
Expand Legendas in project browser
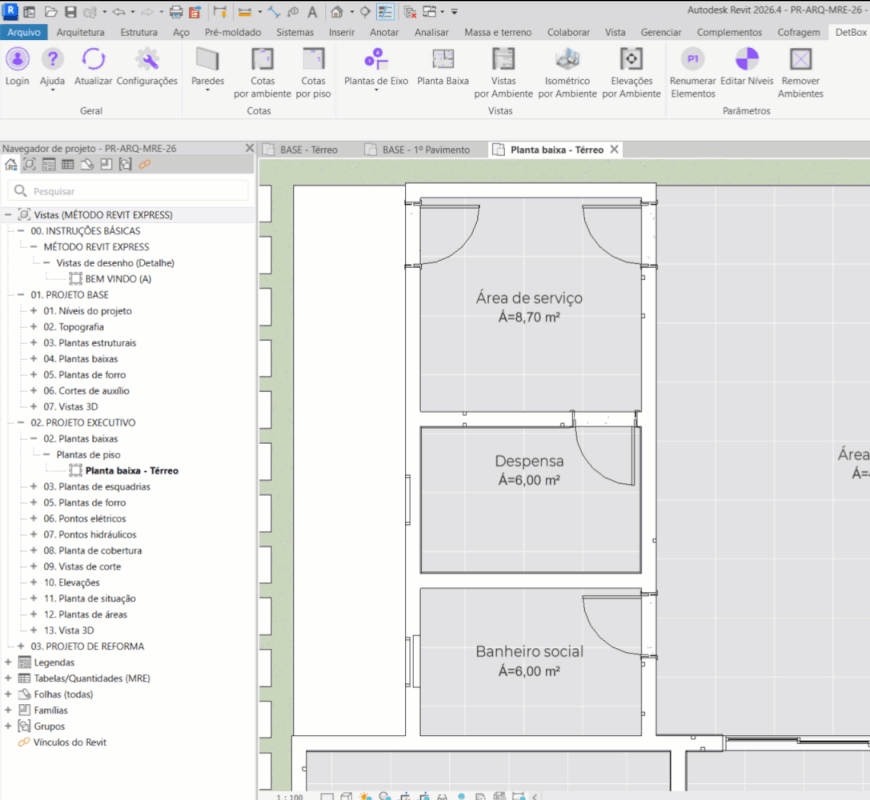(x=8, y=662)
